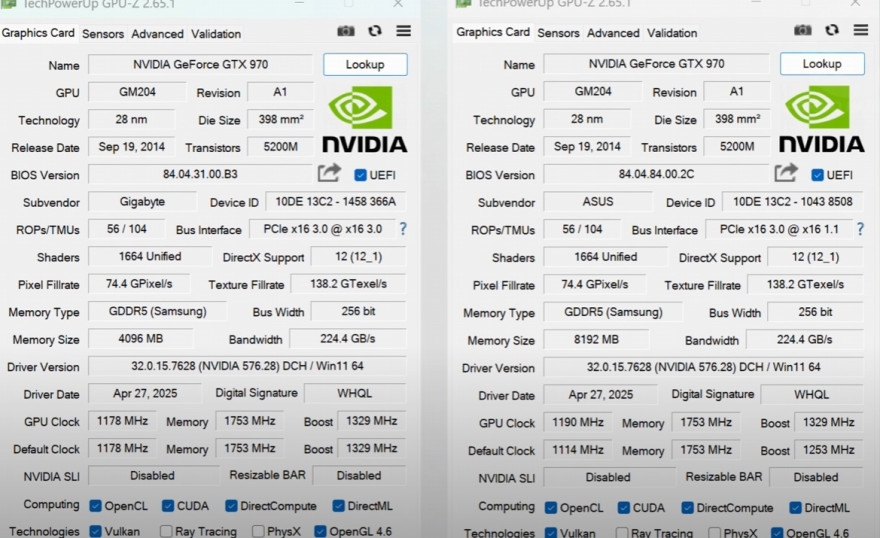Toggle OpenCL checkbox in left window

pos(95,506)
